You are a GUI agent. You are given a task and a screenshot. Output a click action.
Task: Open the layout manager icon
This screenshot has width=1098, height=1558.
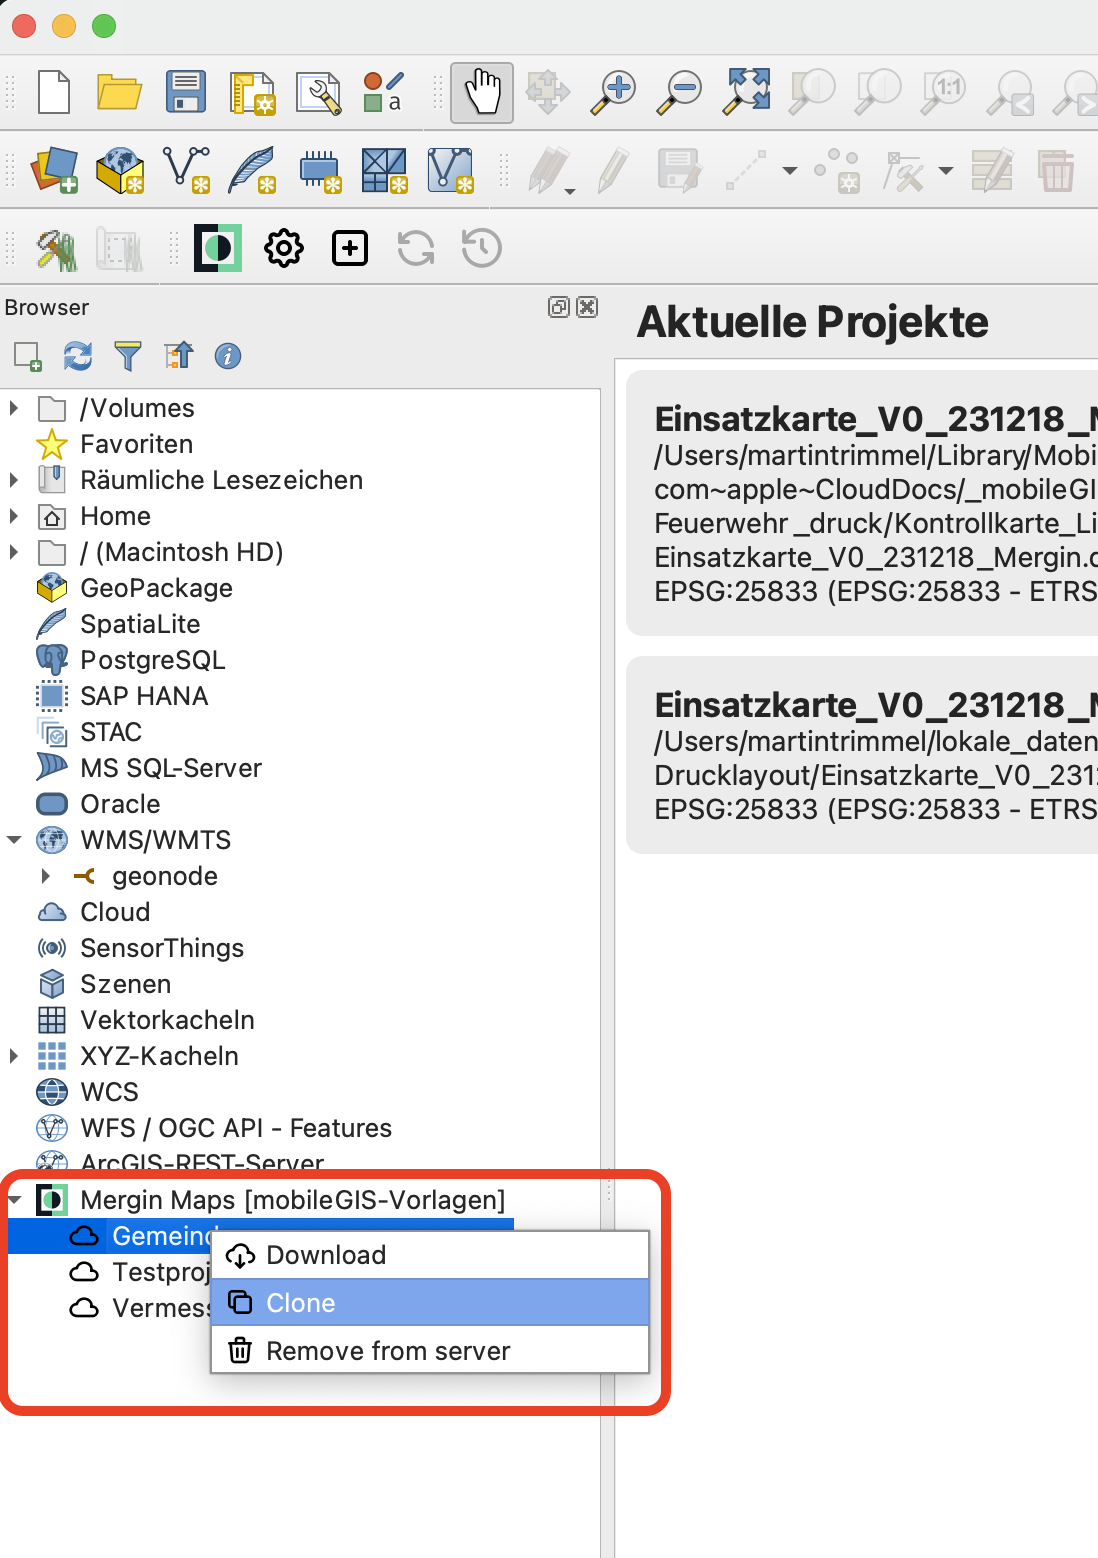pos(319,93)
